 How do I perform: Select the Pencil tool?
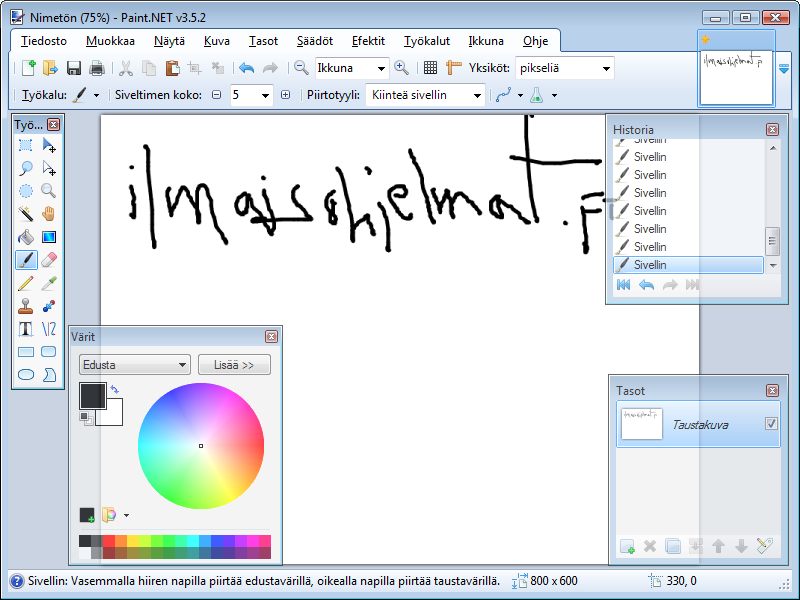click(26, 283)
